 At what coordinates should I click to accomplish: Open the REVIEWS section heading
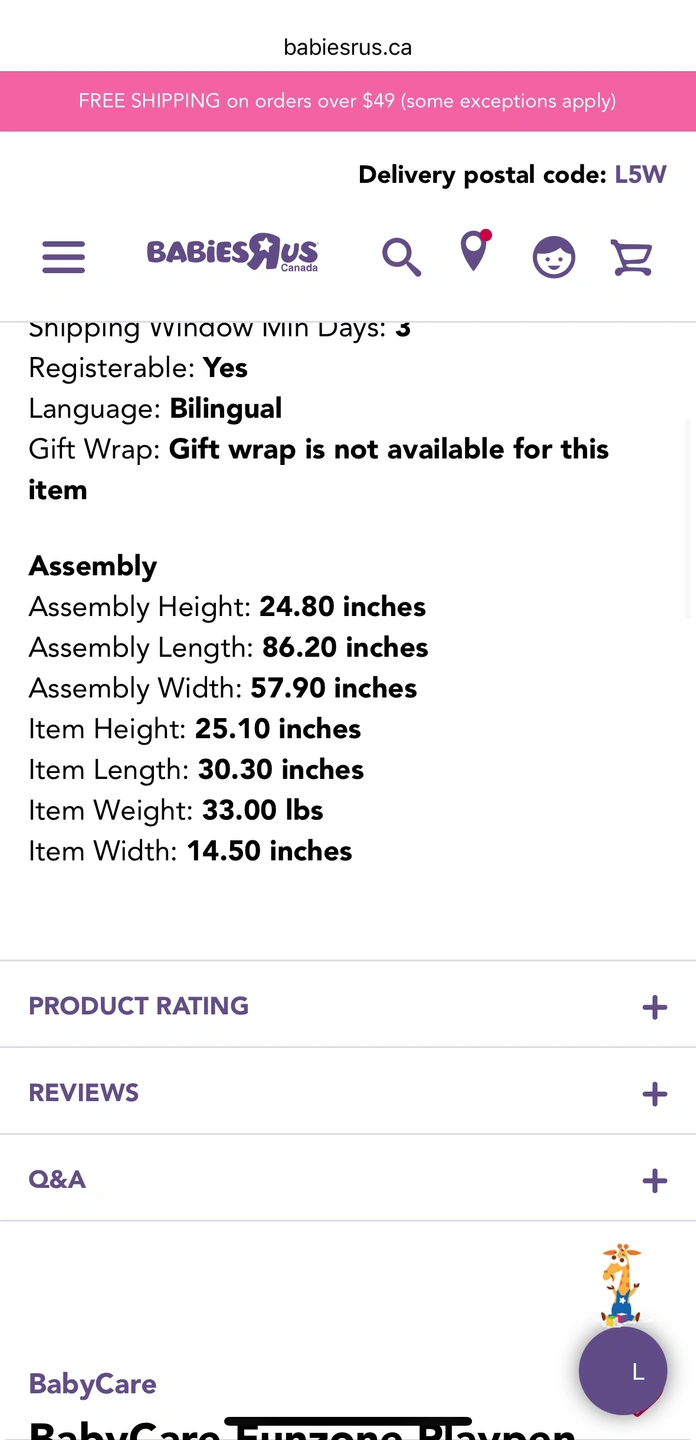click(84, 1093)
